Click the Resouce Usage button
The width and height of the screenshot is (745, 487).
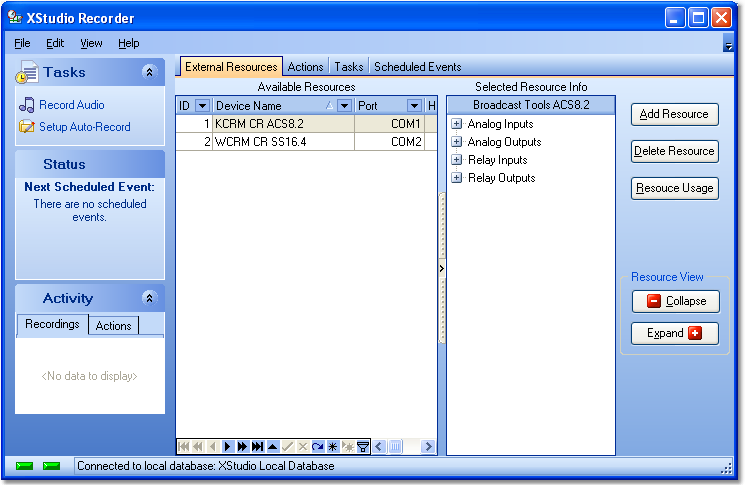tap(674, 189)
